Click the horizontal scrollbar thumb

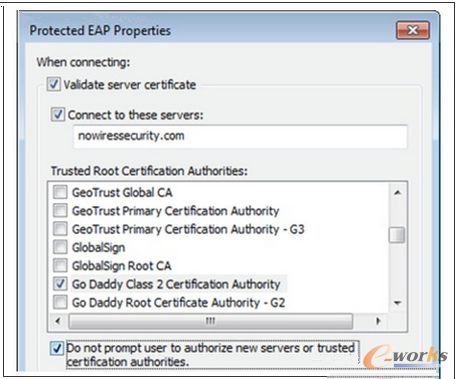[210, 321]
